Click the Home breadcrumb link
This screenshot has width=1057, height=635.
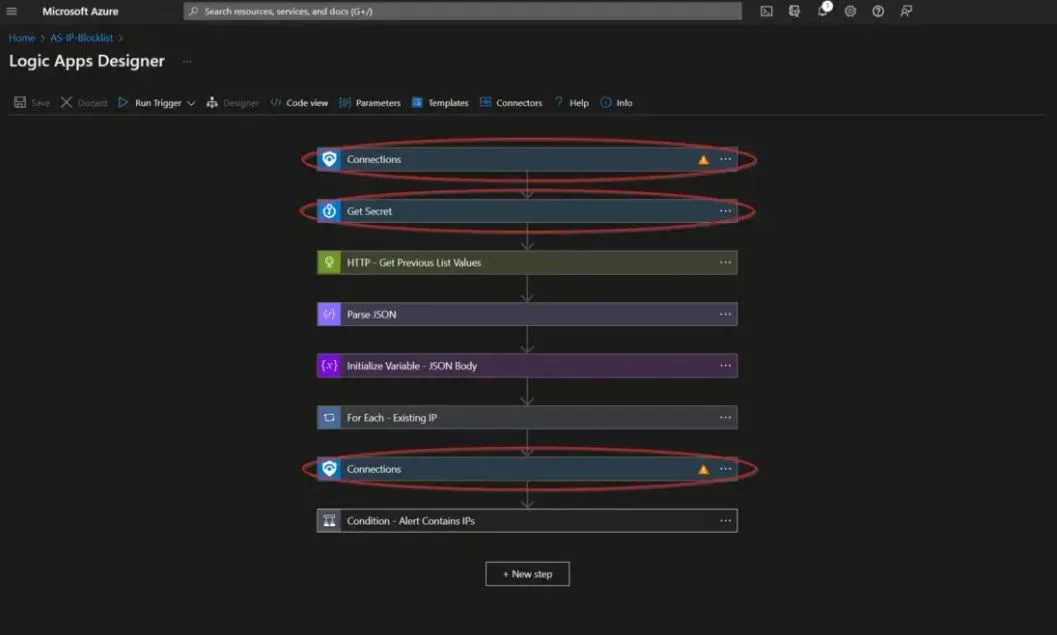click(21, 37)
